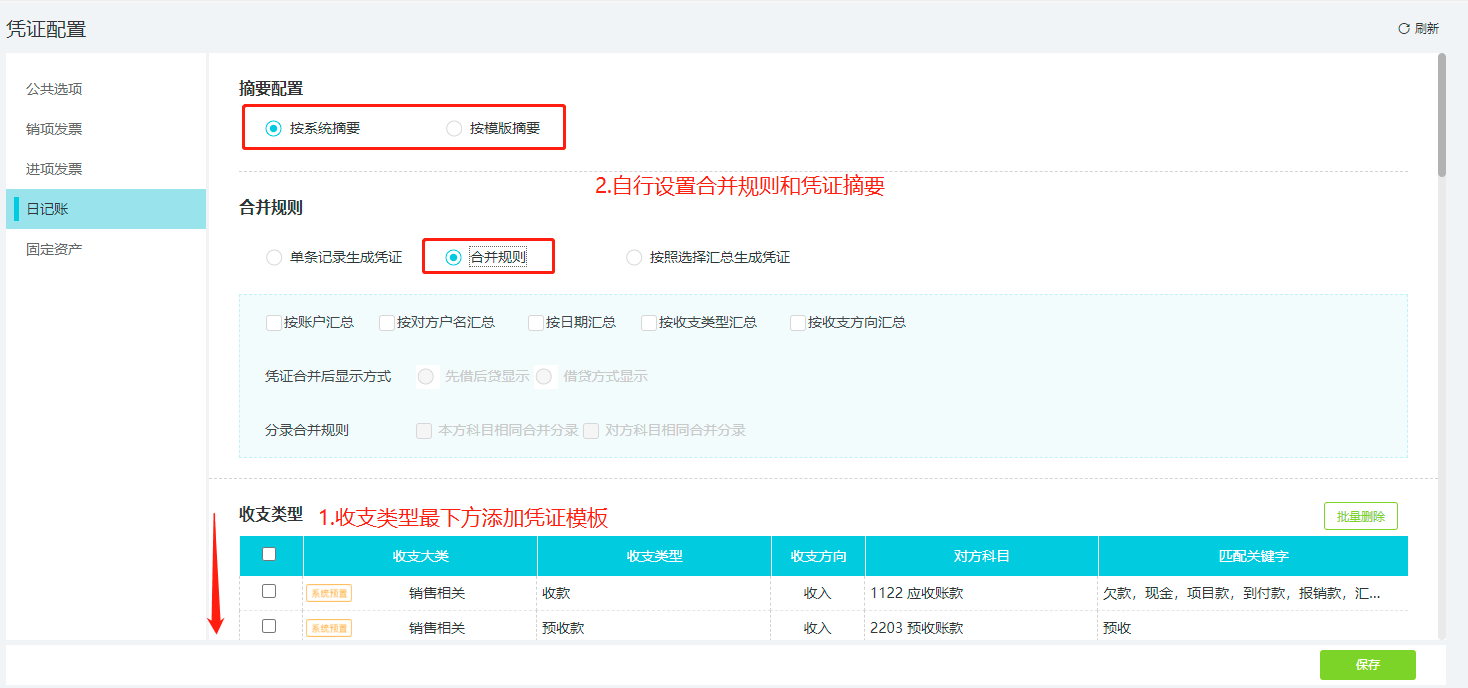Open 固定资产 sidebar section
This screenshot has width=1468, height=688.
pyautogui.click(x=54, y=249)
